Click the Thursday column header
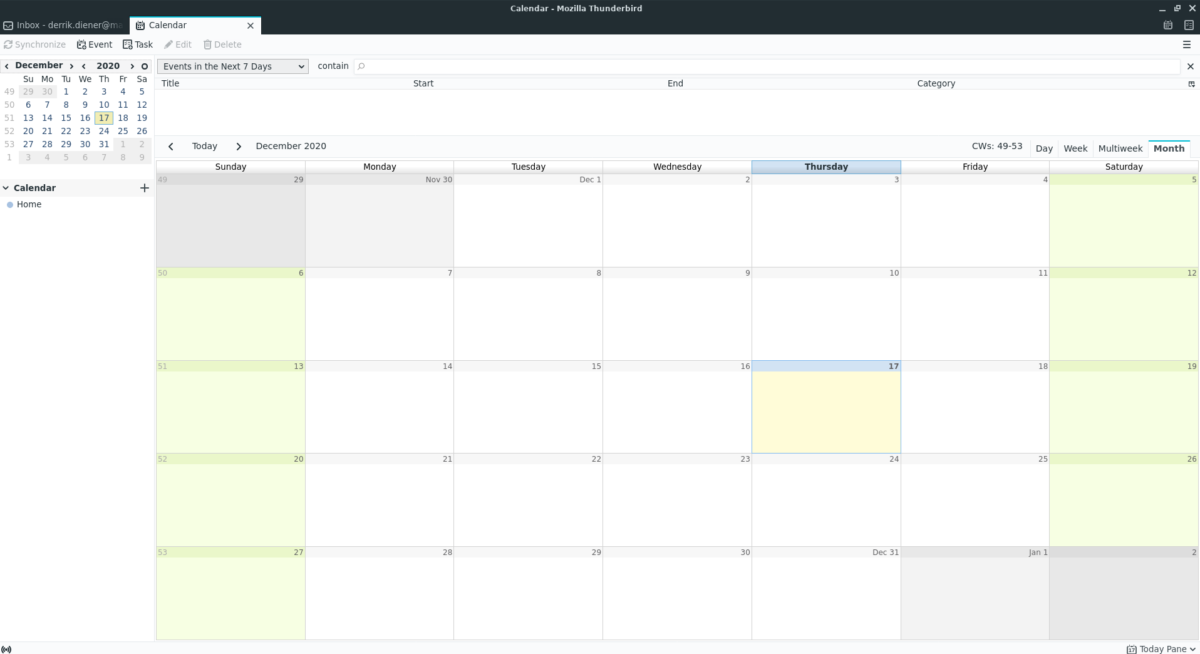The image size is (1200, 654). 826,167
